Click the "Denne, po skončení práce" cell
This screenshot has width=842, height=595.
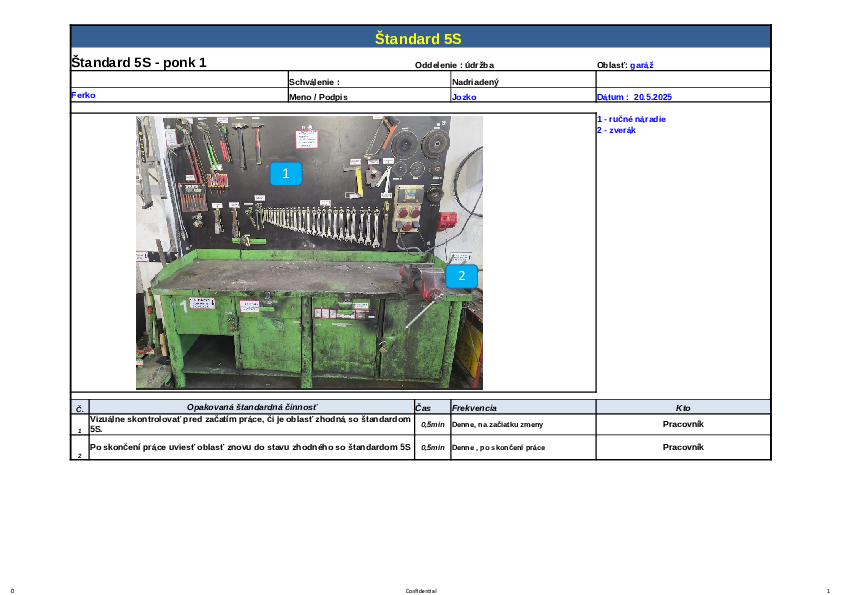498,448
